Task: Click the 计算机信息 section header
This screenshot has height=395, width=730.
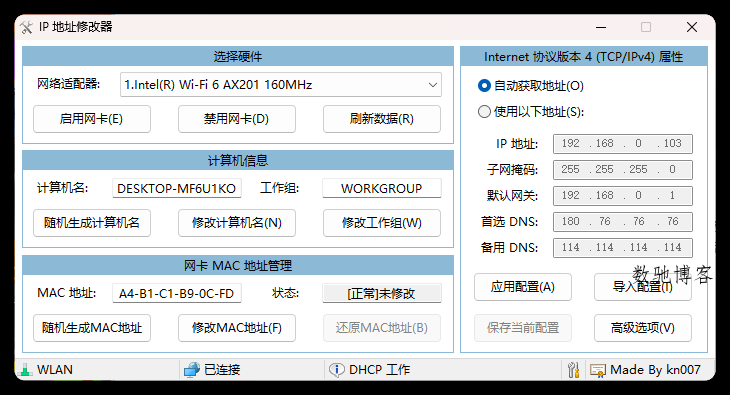Action: [x=238, y=161]
